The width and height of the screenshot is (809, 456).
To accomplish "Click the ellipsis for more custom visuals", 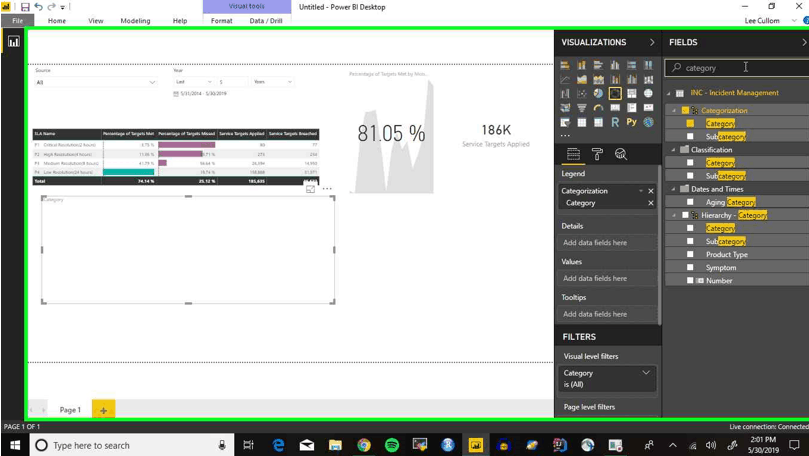I will 565,136.
